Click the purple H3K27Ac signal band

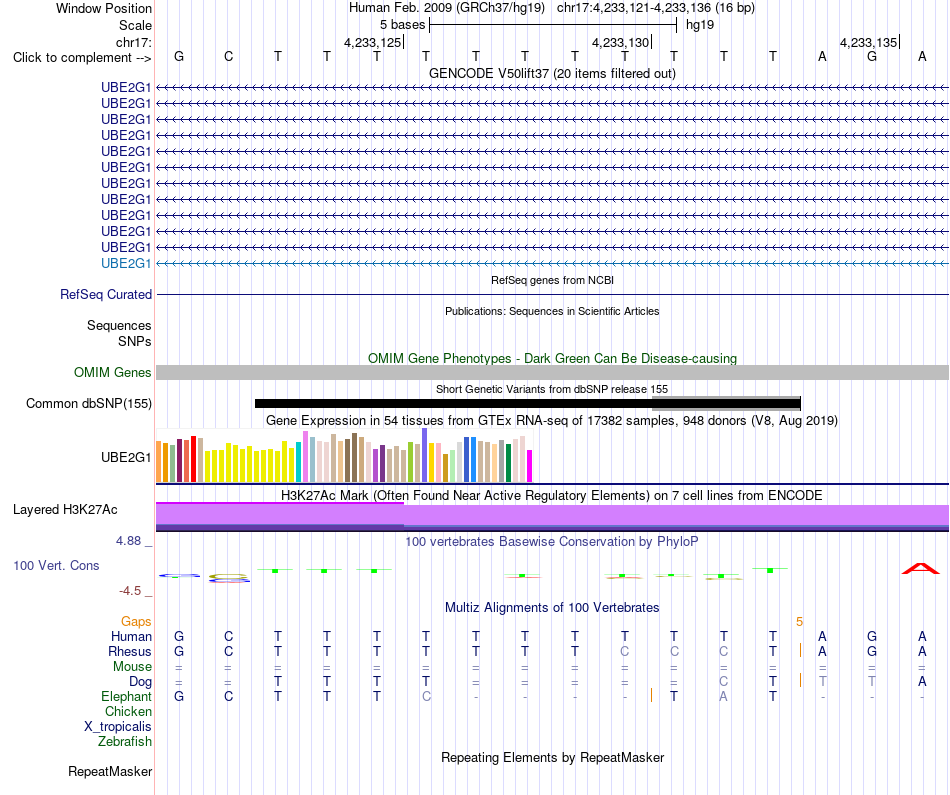(552, 516)
